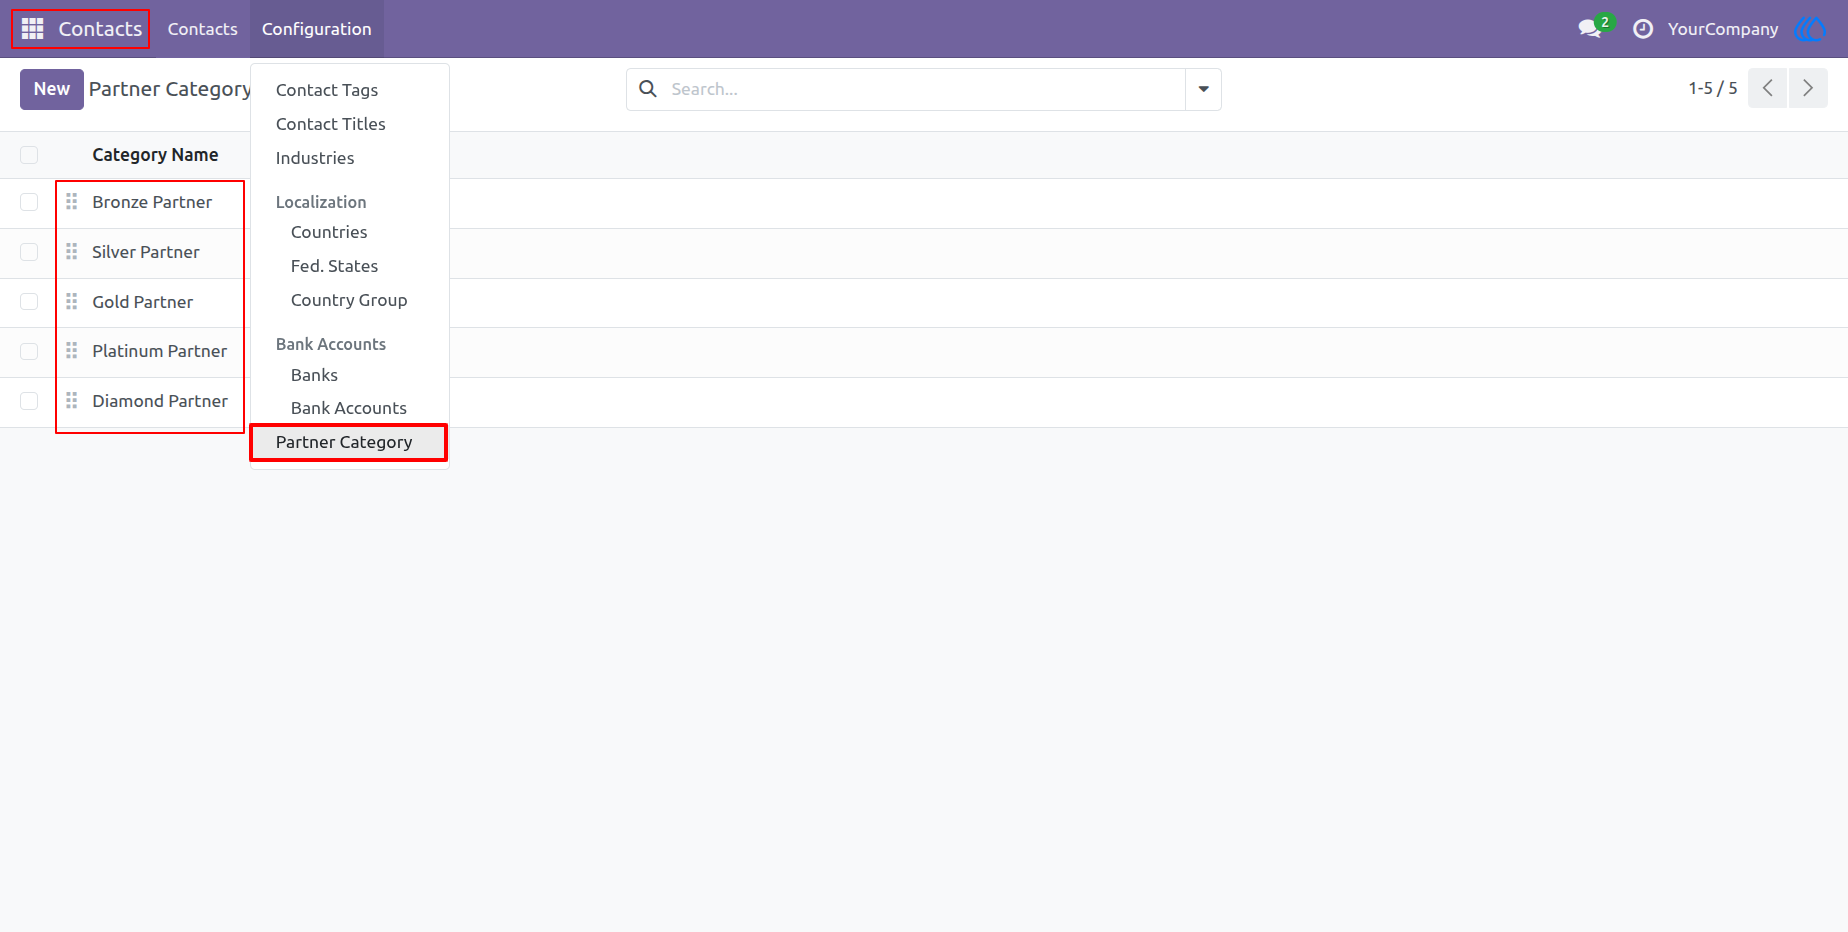Click the 1-5 / 5 pager counter
The height and width of the screenshot is (932, 1848).
(1713, 88)
